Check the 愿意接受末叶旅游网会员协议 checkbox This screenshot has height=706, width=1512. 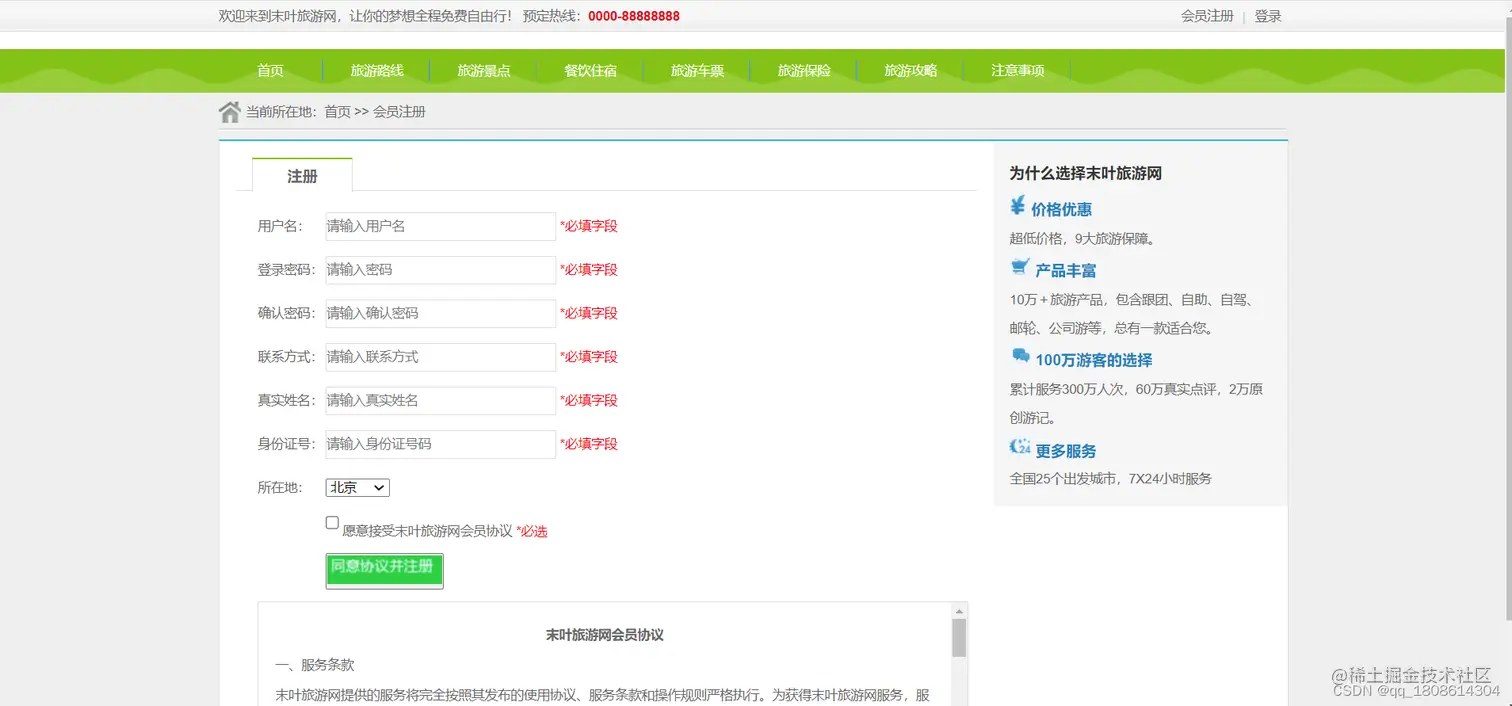click(x=332, y=523)
